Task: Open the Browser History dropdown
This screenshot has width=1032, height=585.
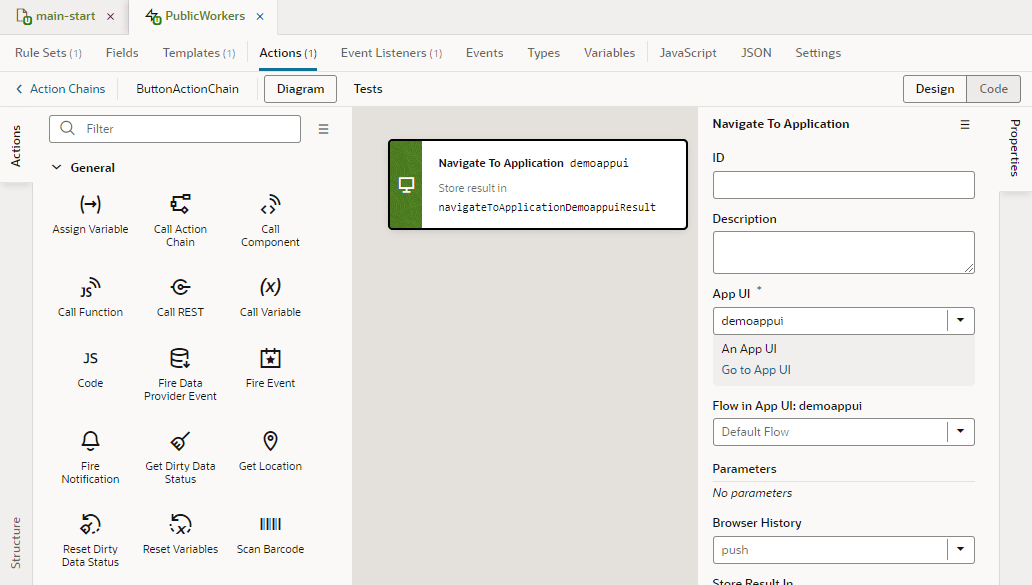Action: pos(959,549)
